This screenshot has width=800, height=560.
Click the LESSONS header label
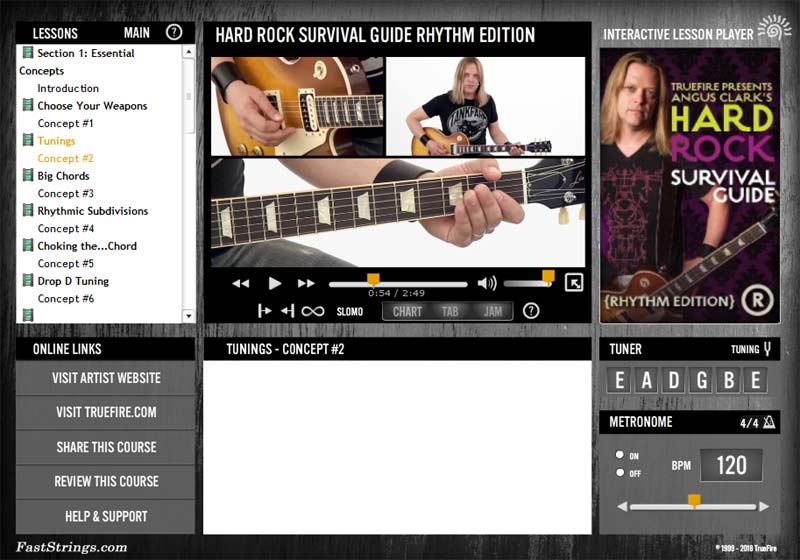[55, 34]
